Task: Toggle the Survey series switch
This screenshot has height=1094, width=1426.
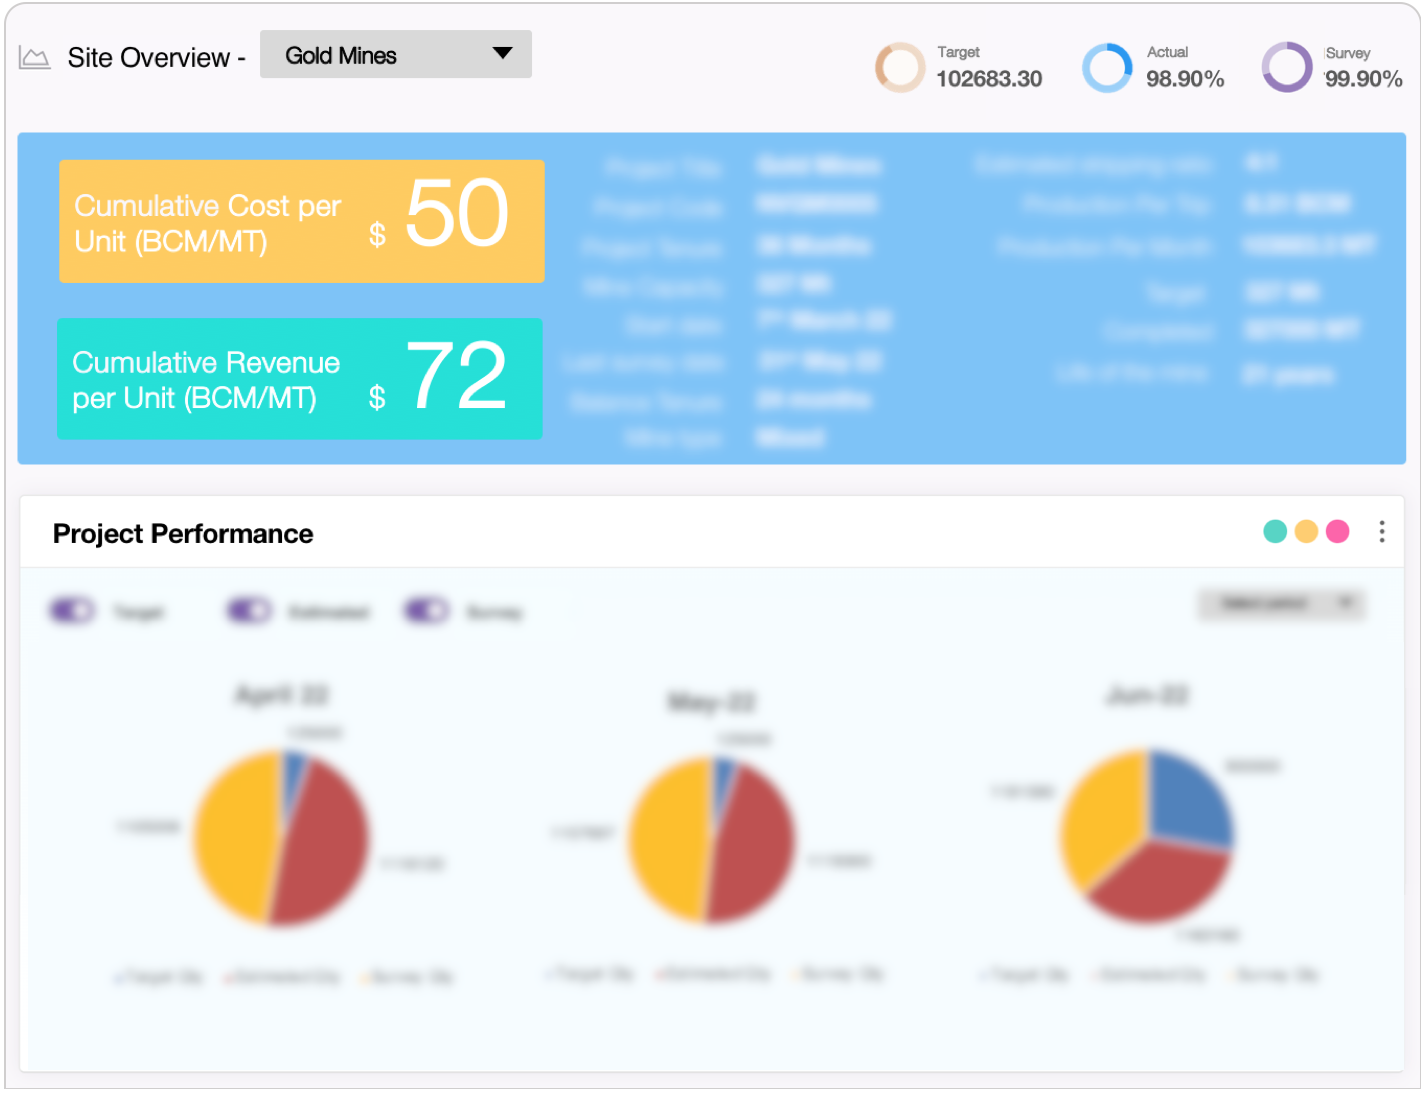Action: [x=426, y=610]
